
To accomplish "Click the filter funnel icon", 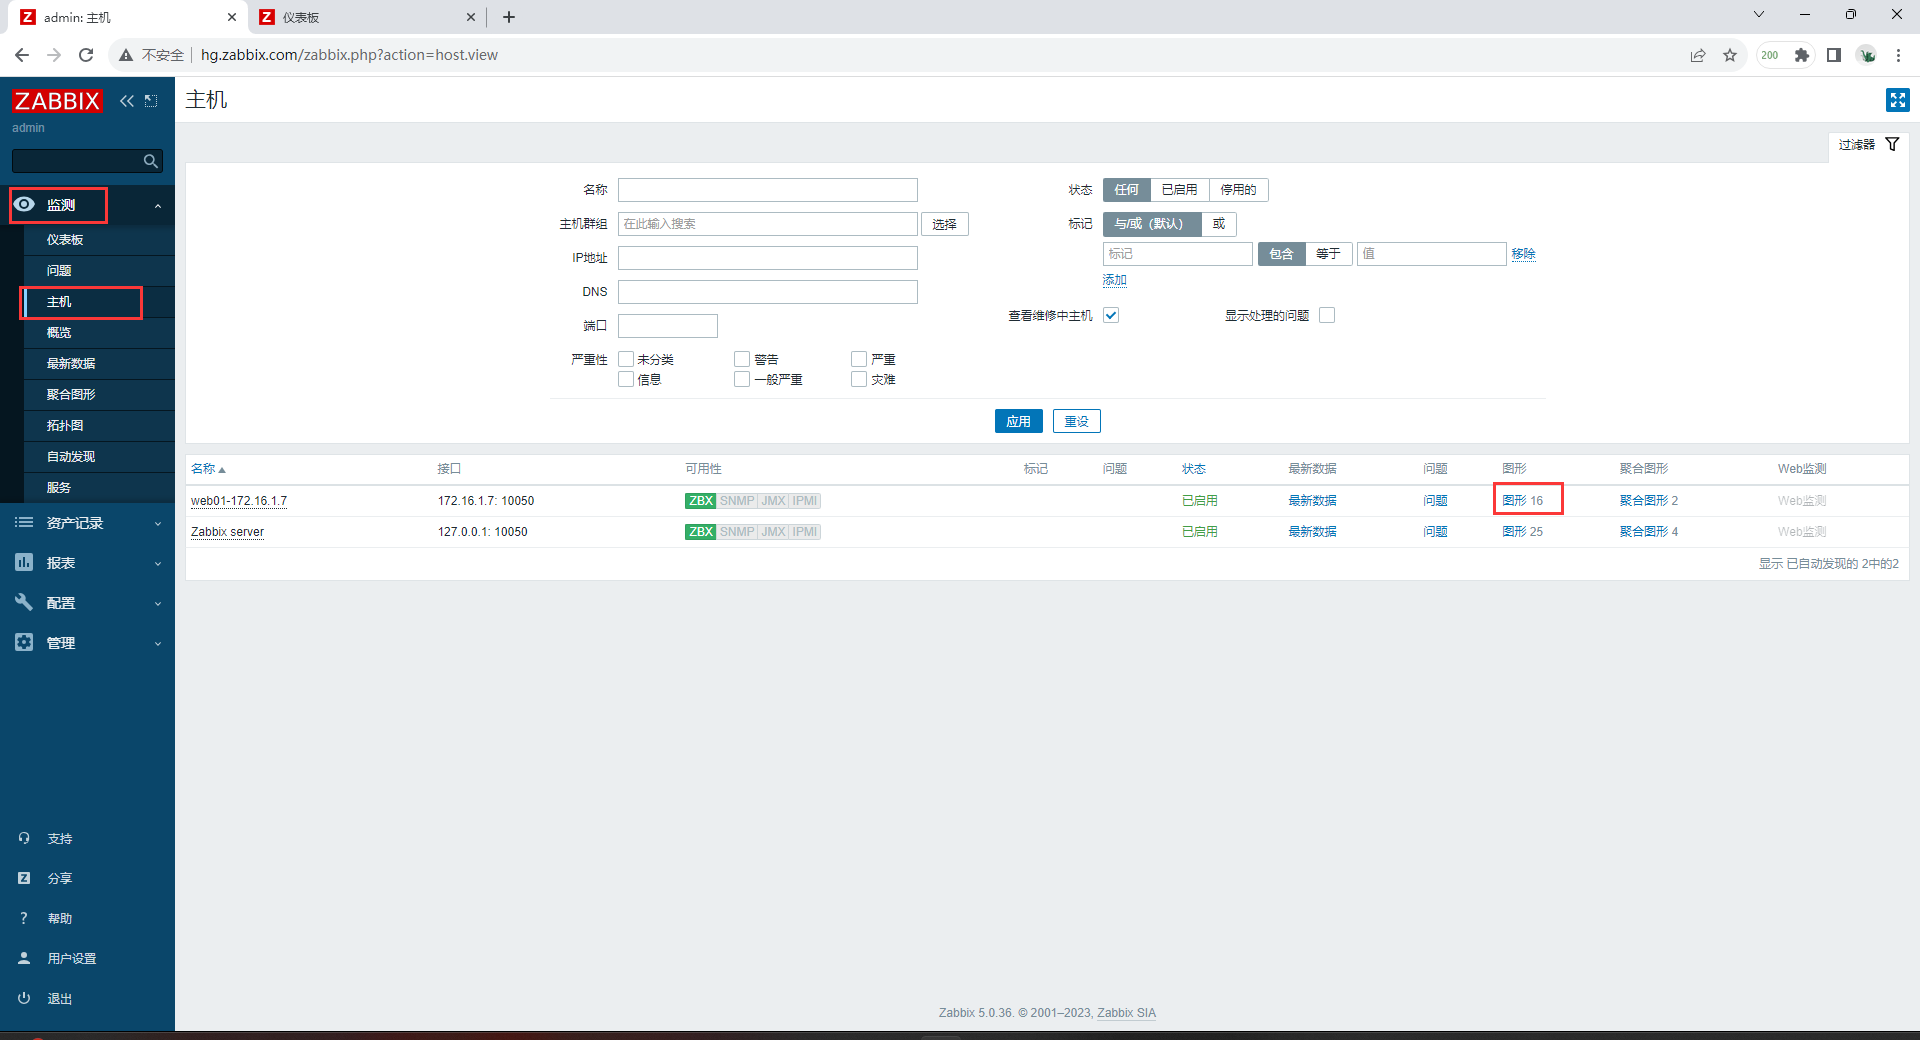I will [1892, 144].
